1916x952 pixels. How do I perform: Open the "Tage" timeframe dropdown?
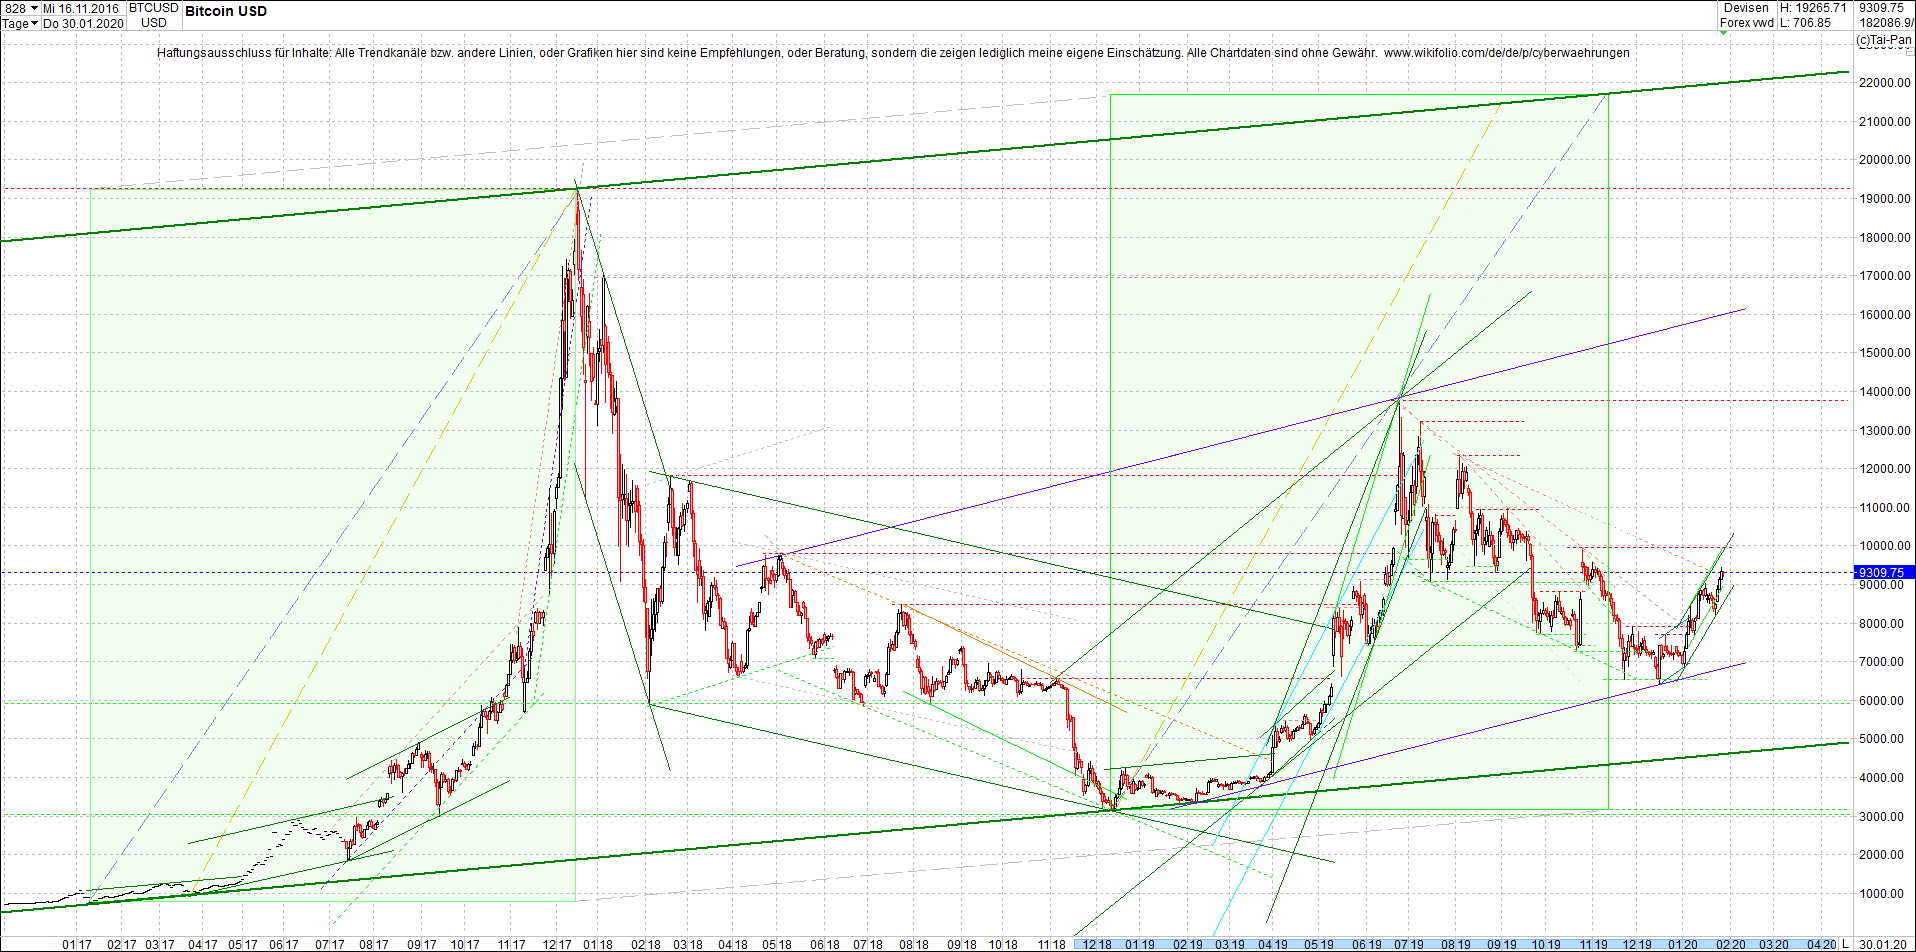point(20,23)
